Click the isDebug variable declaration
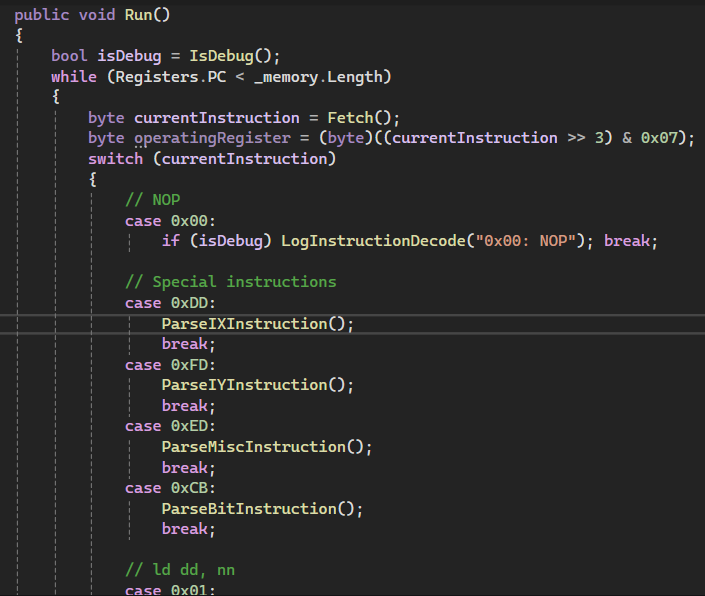This screenshot has height=596, width=705. click(x=129, y=56)
